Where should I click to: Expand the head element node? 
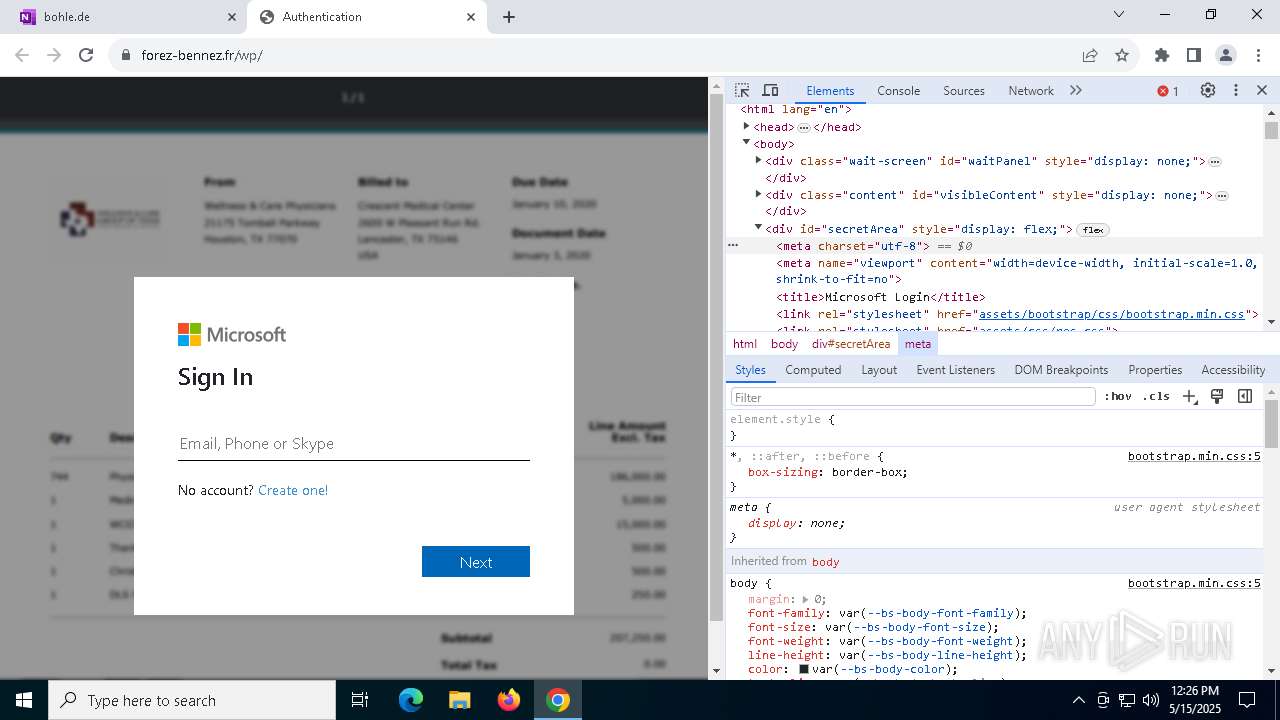pyautogui.click(x=746, y=127)
